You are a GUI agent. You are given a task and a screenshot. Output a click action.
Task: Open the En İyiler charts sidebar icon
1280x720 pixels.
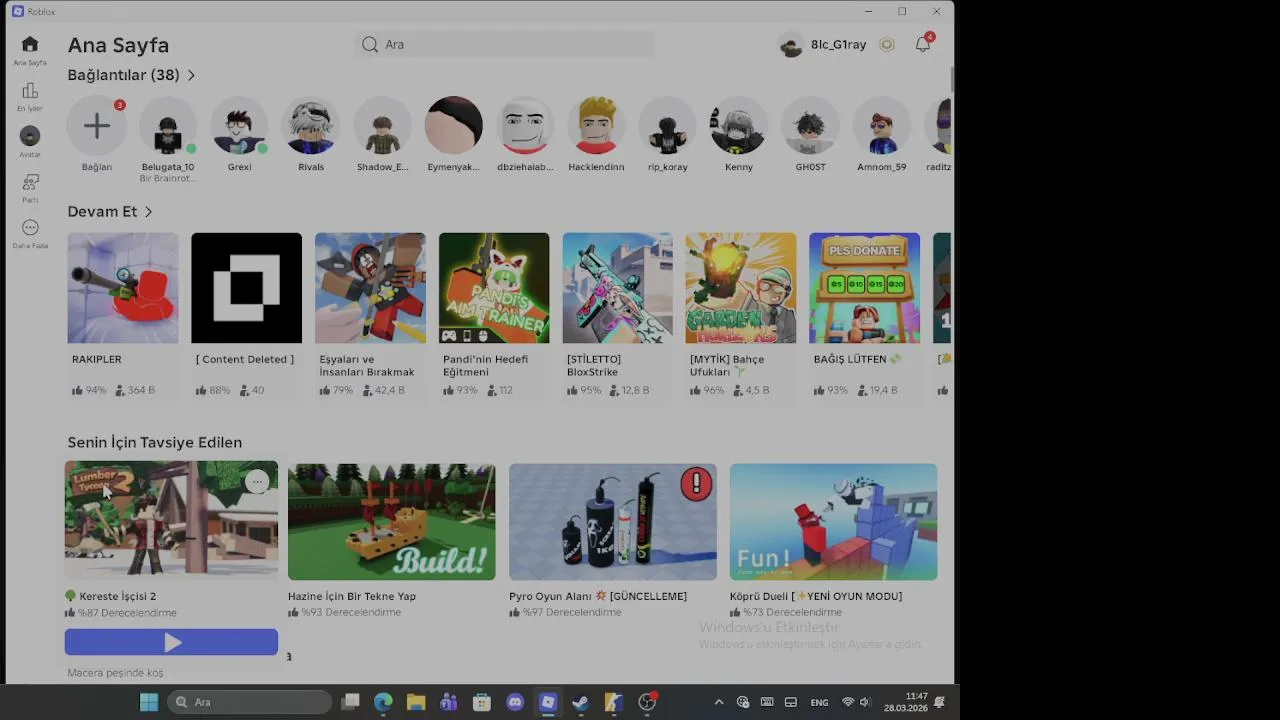click(x=30, y=91)
